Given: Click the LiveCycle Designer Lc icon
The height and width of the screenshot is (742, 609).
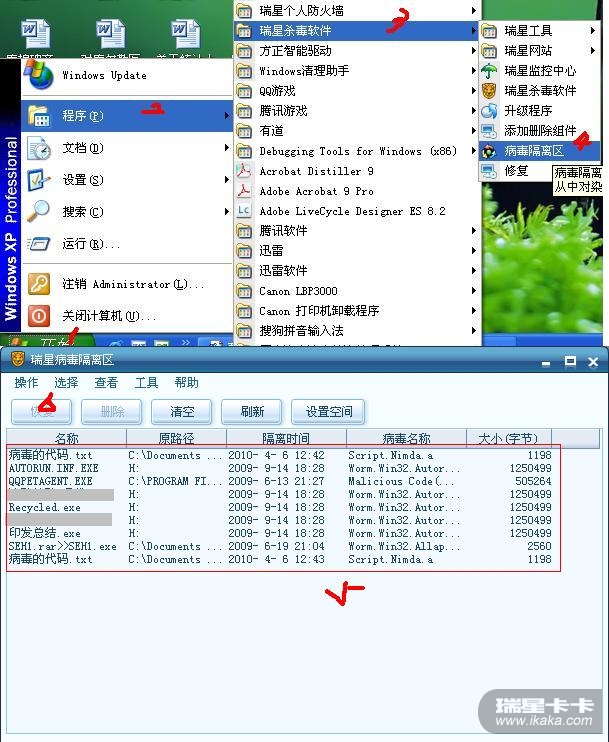Looking at the screenshot, I should pyautogui.click(x=244, y=211).
